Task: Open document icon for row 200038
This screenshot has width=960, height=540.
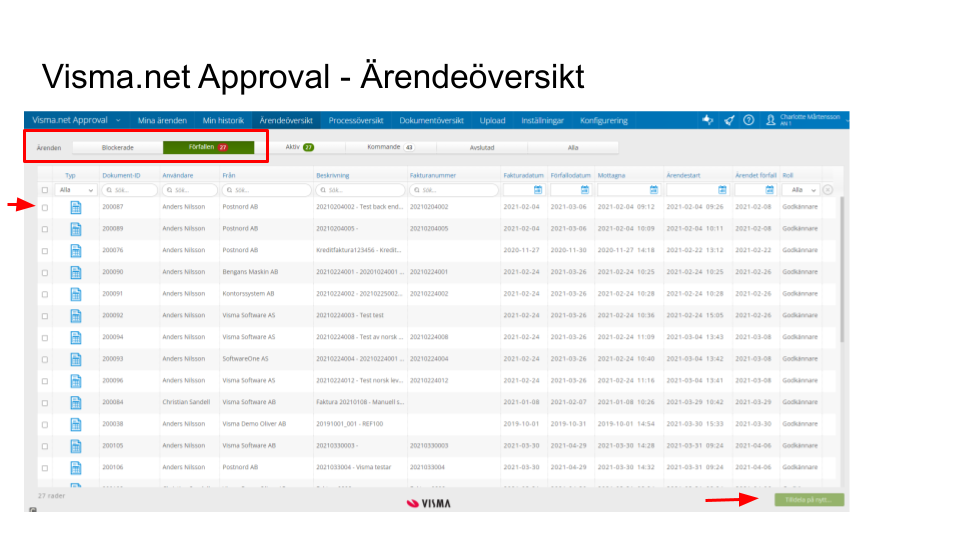Action: (75, 425)
